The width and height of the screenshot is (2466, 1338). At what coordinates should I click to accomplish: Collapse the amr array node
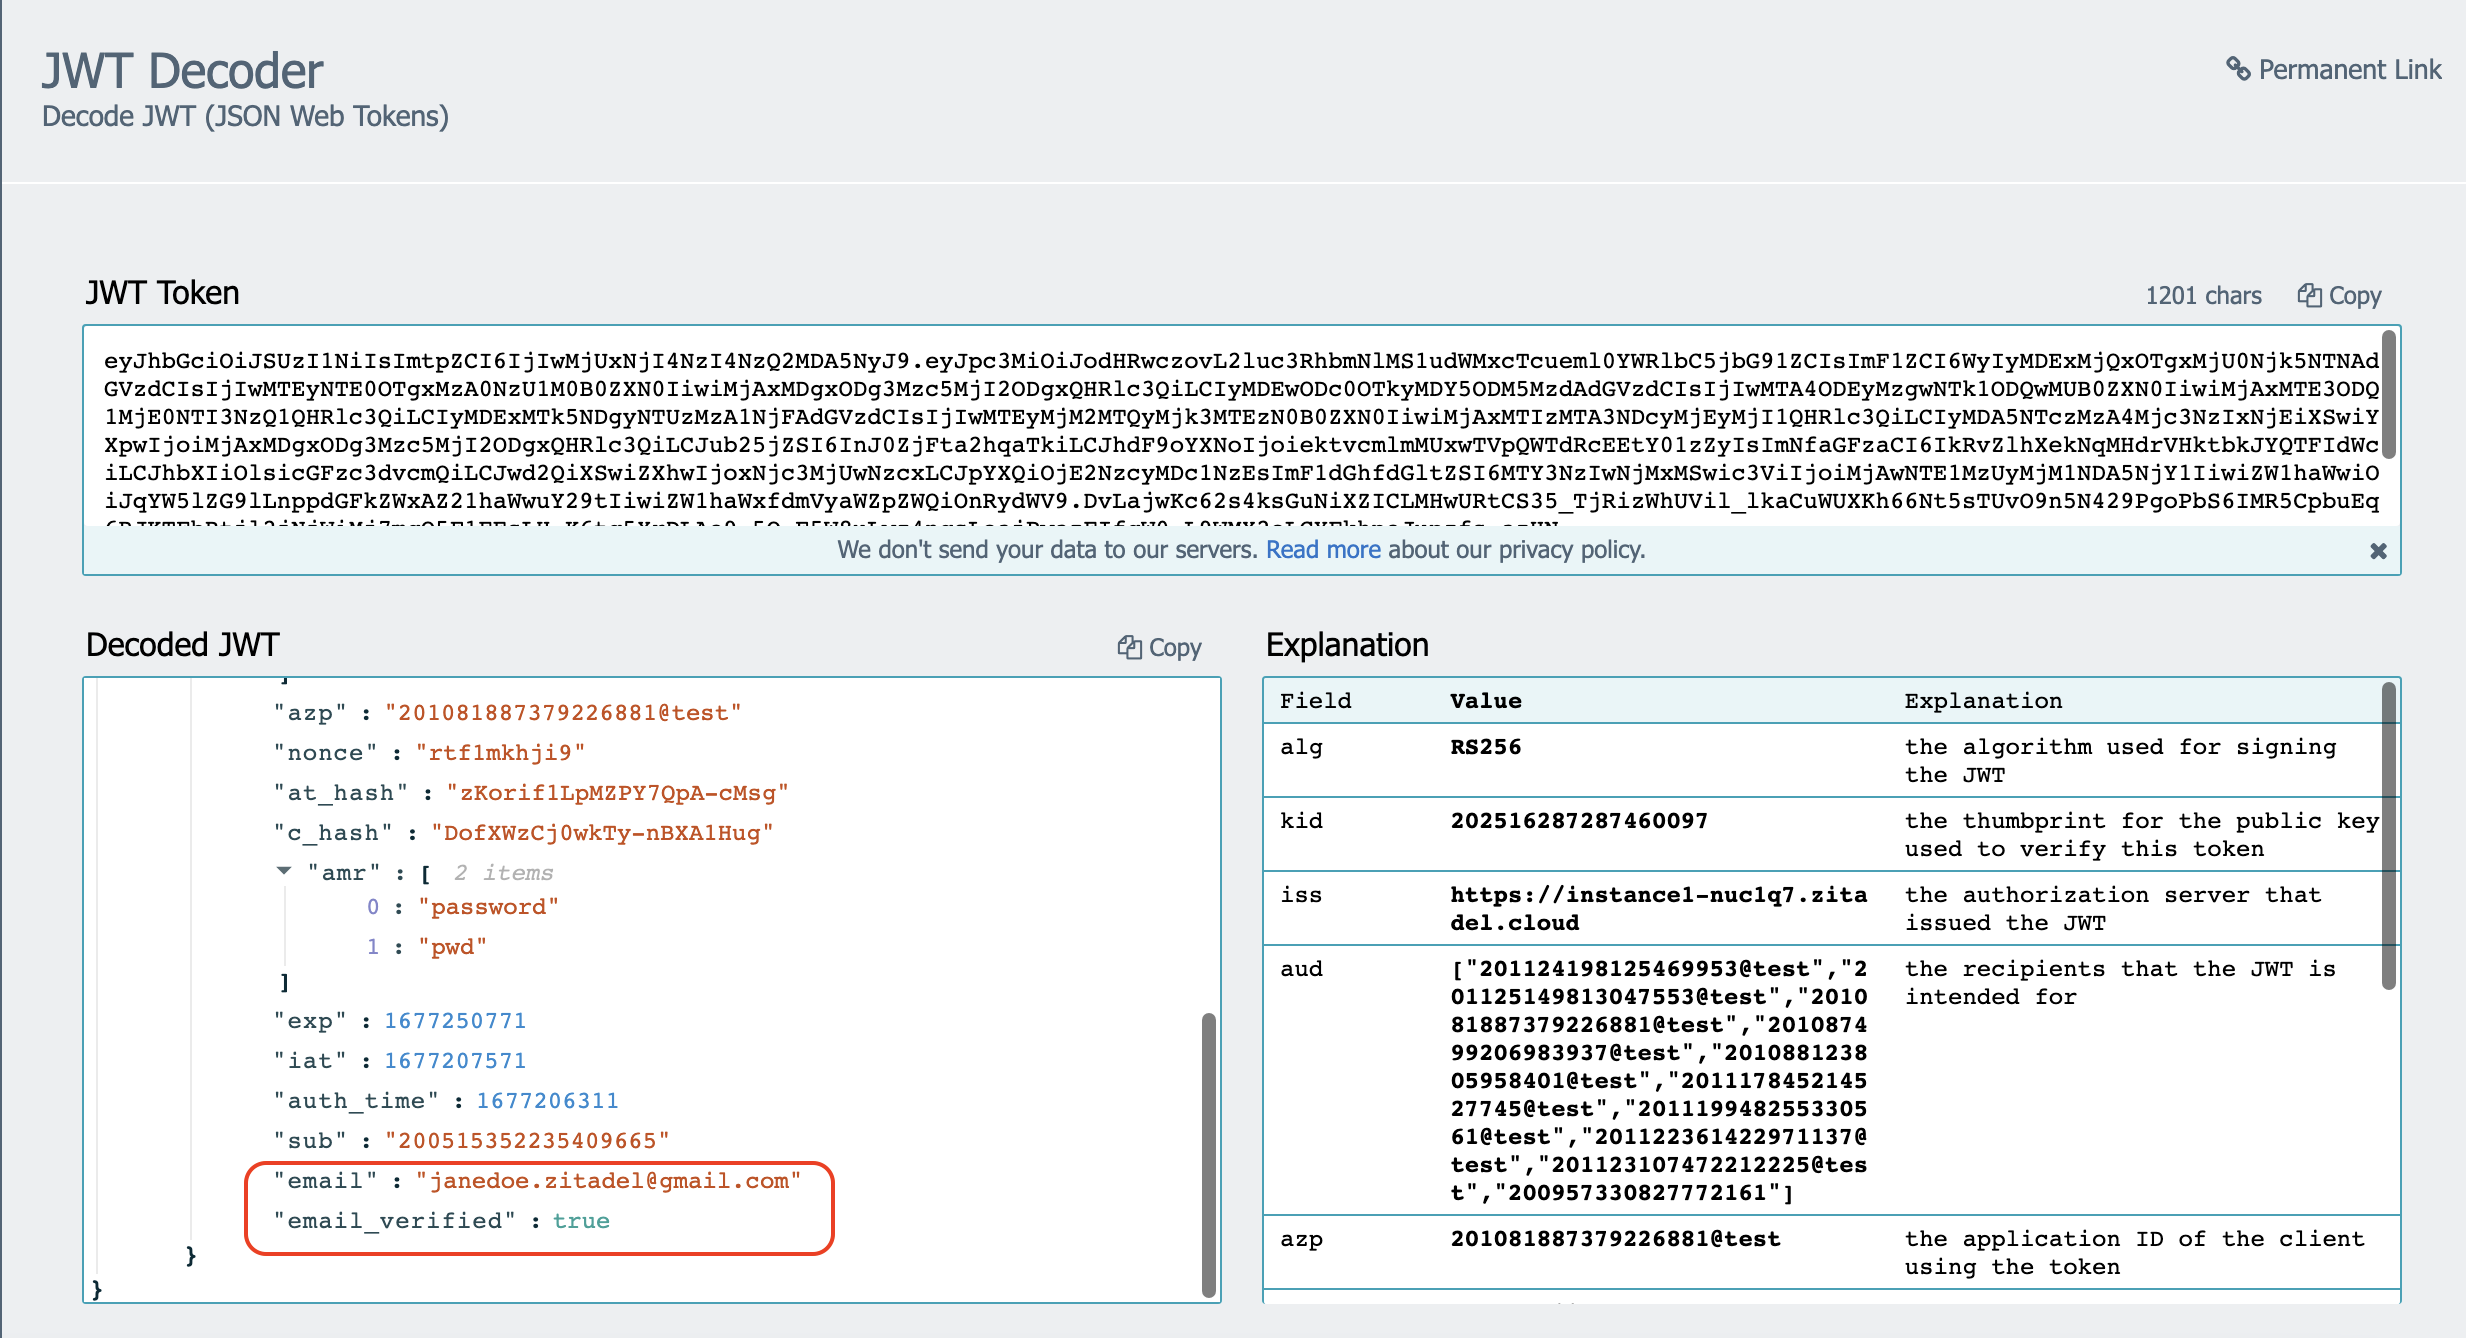(284, 872)
